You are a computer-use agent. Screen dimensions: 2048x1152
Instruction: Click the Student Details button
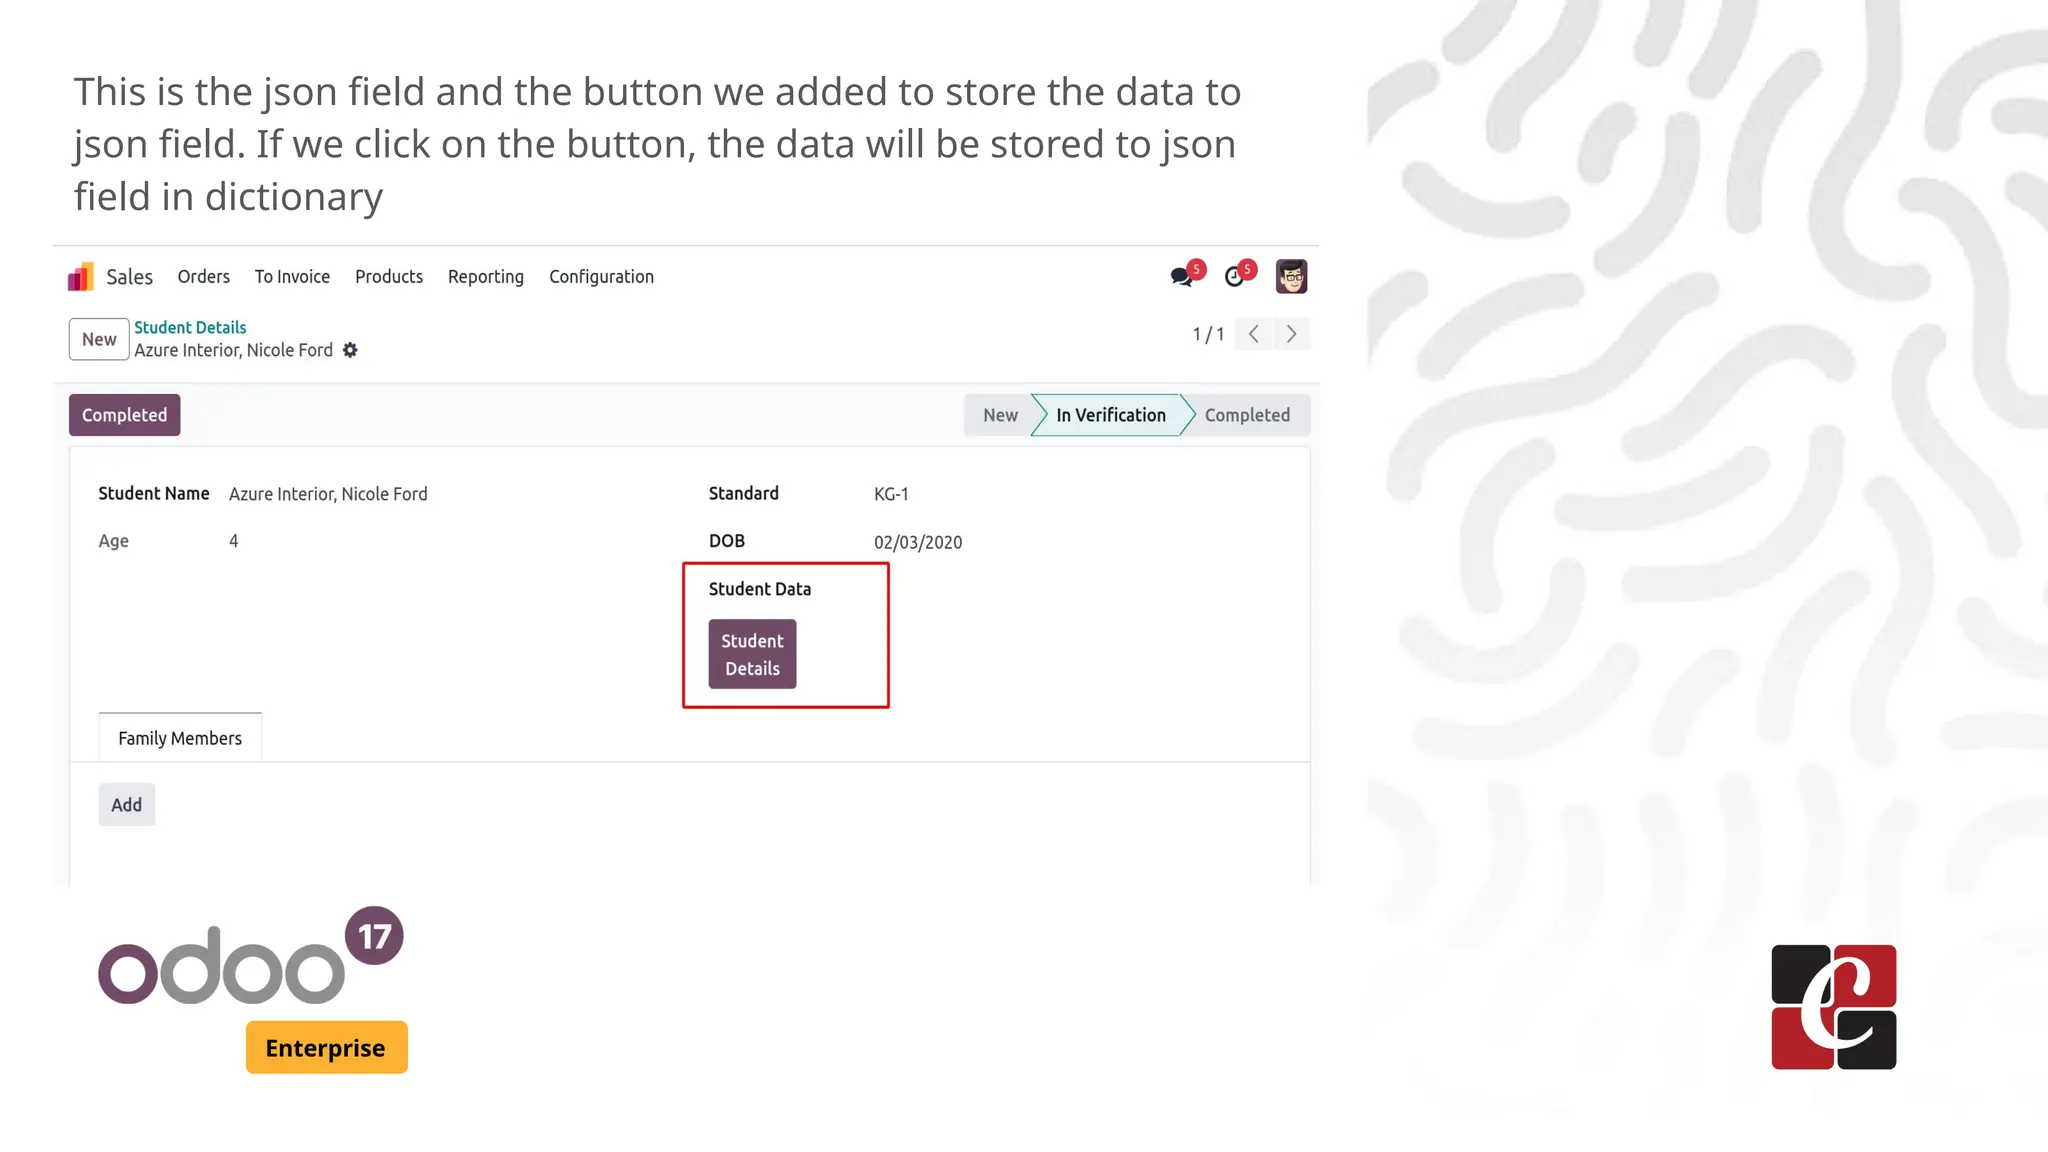coord(753,654)
